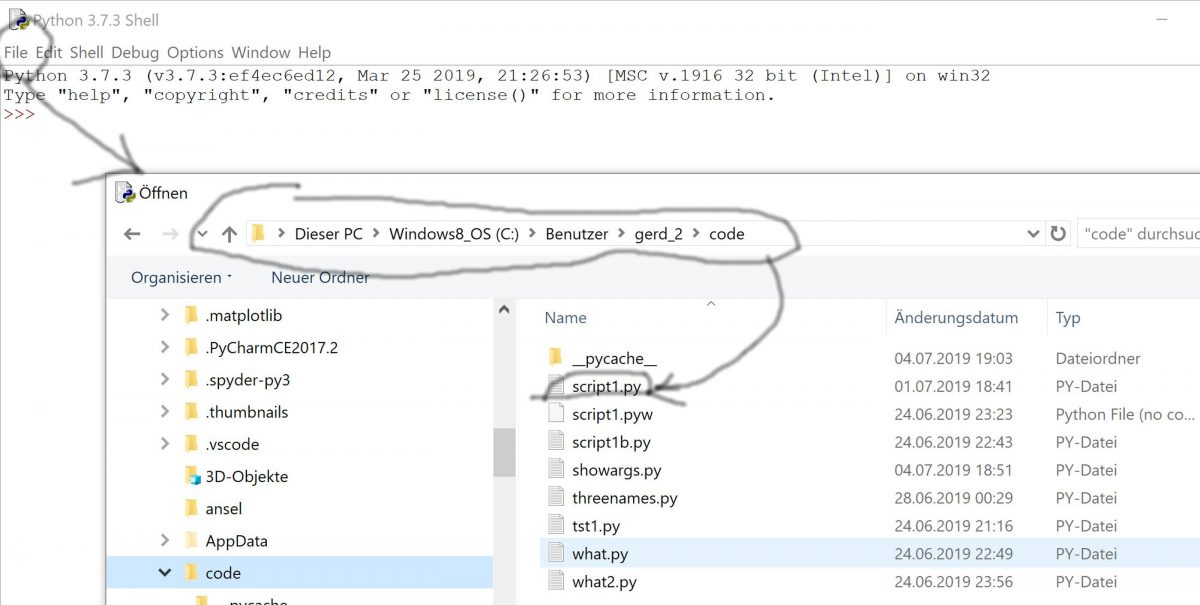Image resolution: width=1200 pixels, height=605 pixels.
Task: Open the address bar dropdown arrow
Action: pos(1034,233)
